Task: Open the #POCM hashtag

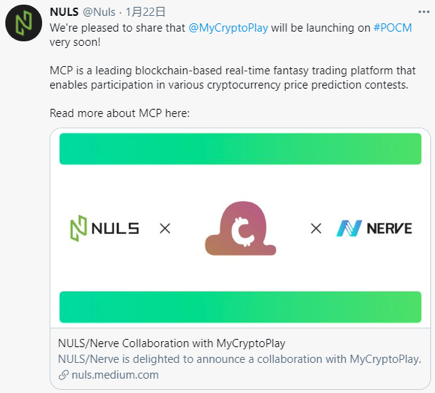Action: (393, 28)
